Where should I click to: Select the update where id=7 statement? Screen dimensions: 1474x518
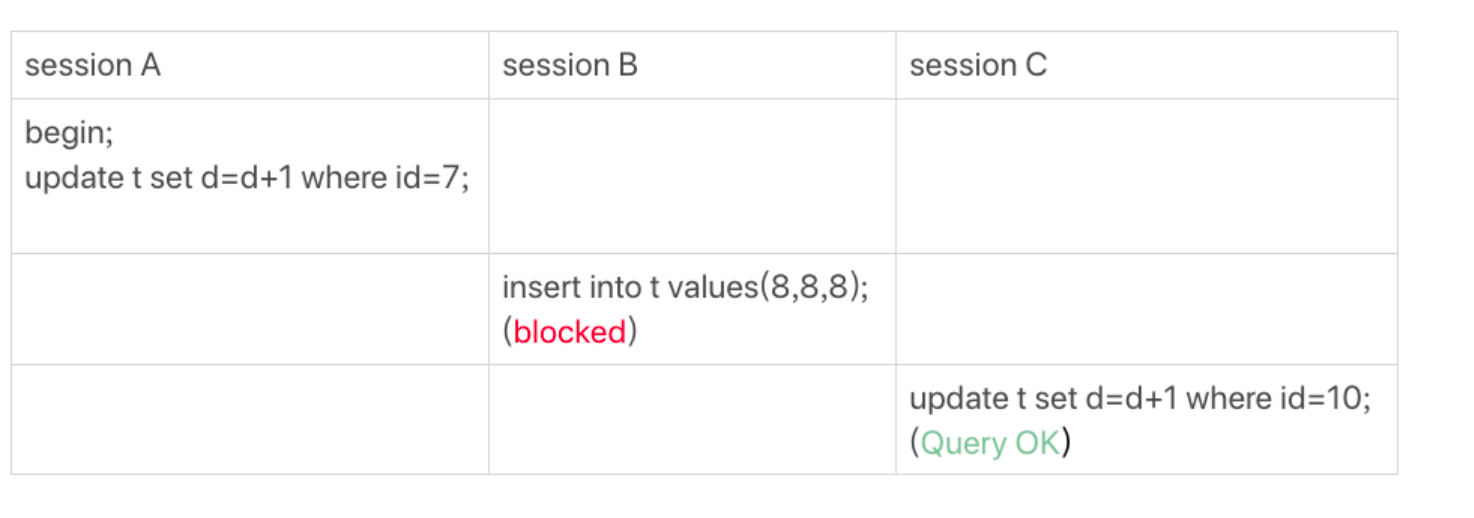tap(247, 178)
